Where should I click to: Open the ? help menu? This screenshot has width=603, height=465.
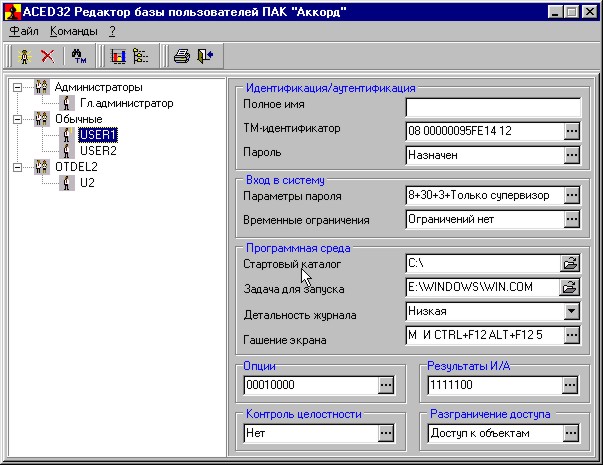point(112,31)
